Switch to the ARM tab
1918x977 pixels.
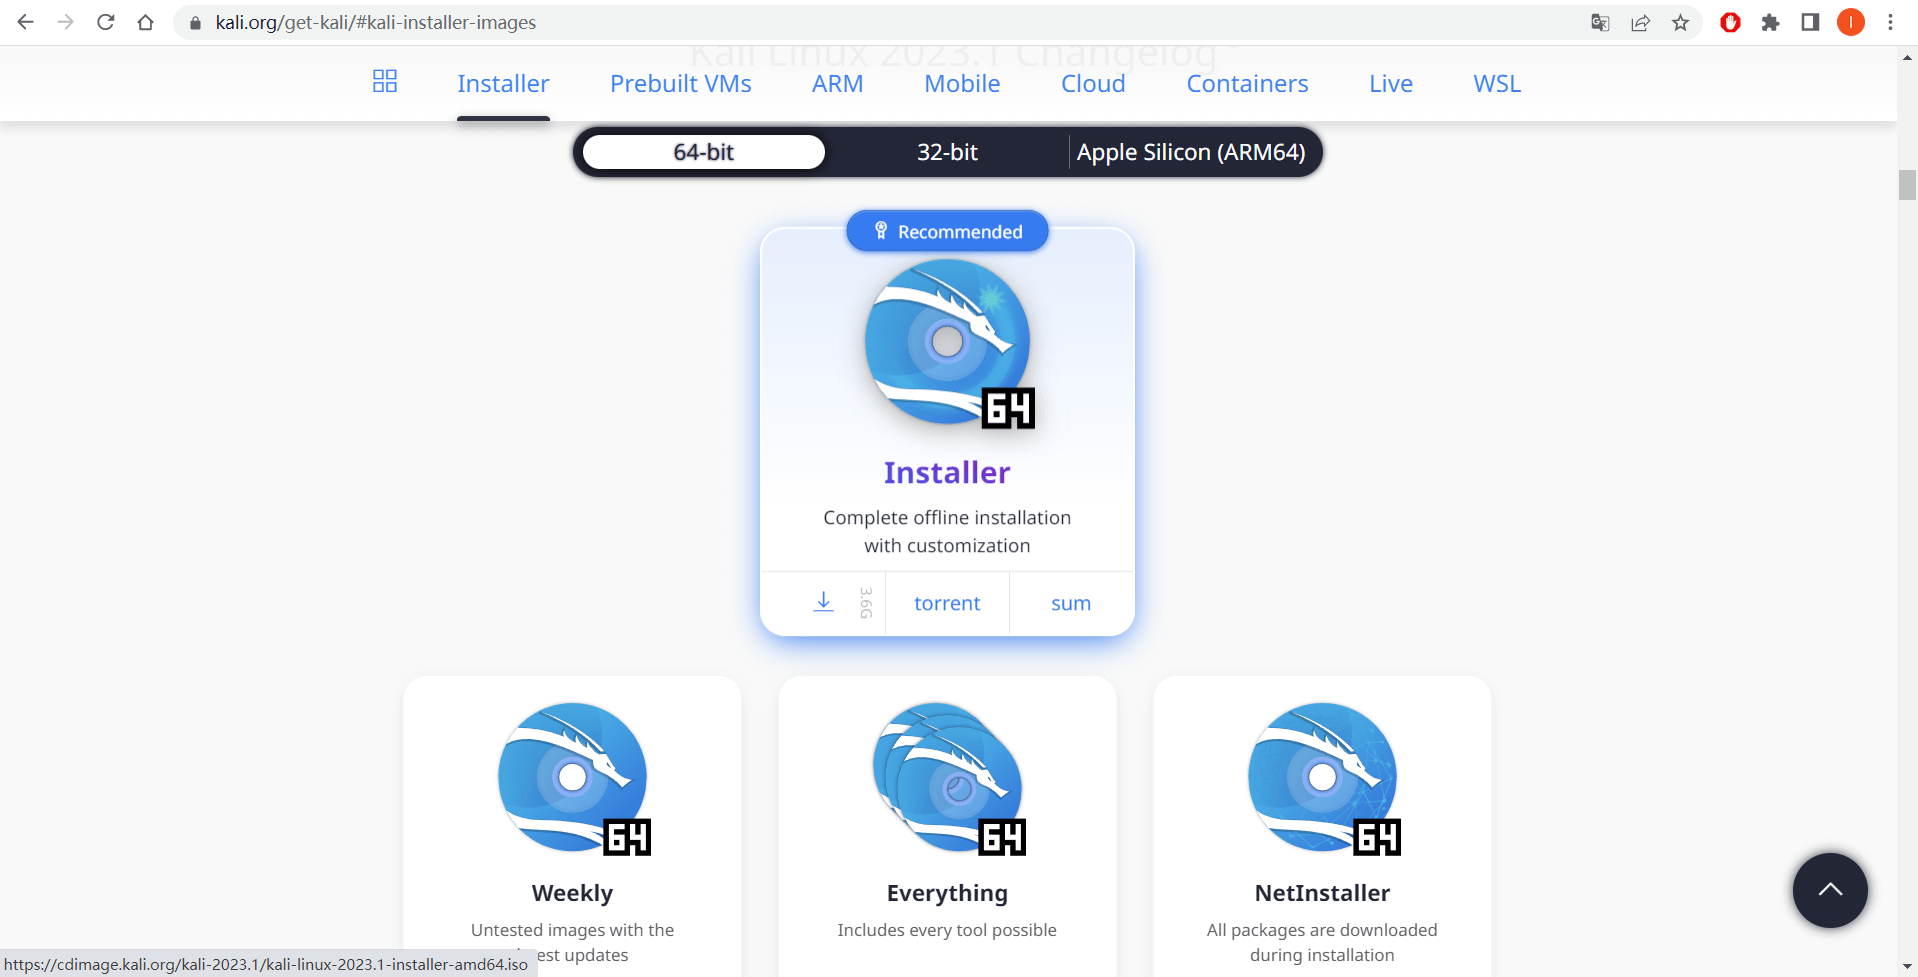tap(838, 84)
